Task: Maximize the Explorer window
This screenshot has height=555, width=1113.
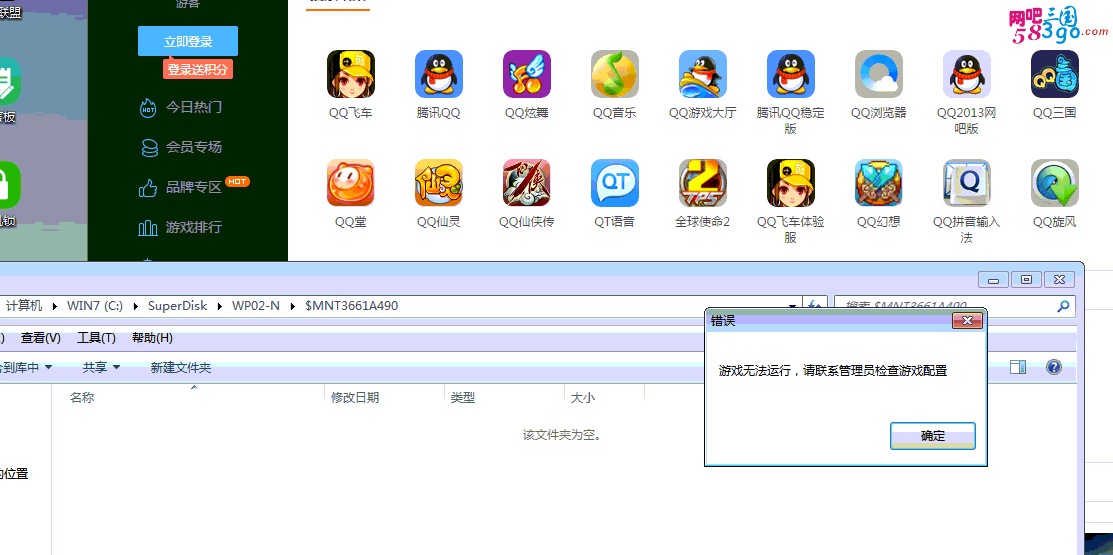Action: point(1026,280)
